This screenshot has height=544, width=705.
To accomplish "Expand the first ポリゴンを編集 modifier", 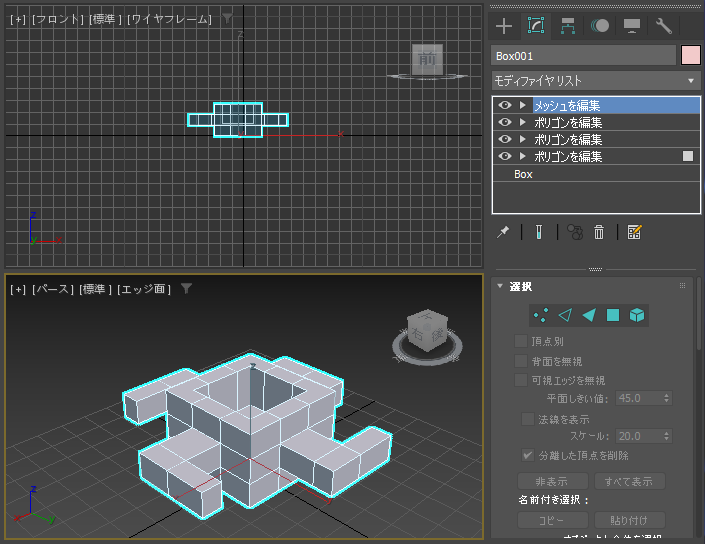I will 522,122.
